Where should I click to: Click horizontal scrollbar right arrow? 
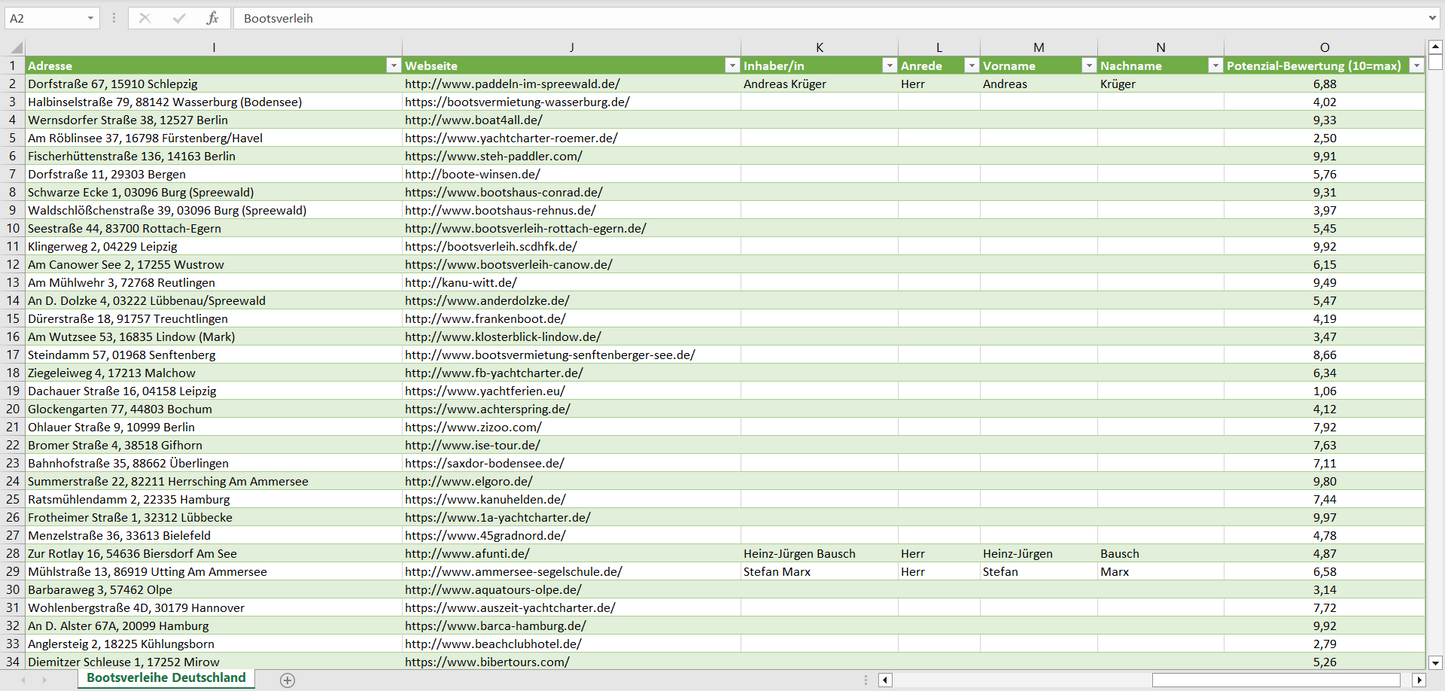coord(1418,680)
